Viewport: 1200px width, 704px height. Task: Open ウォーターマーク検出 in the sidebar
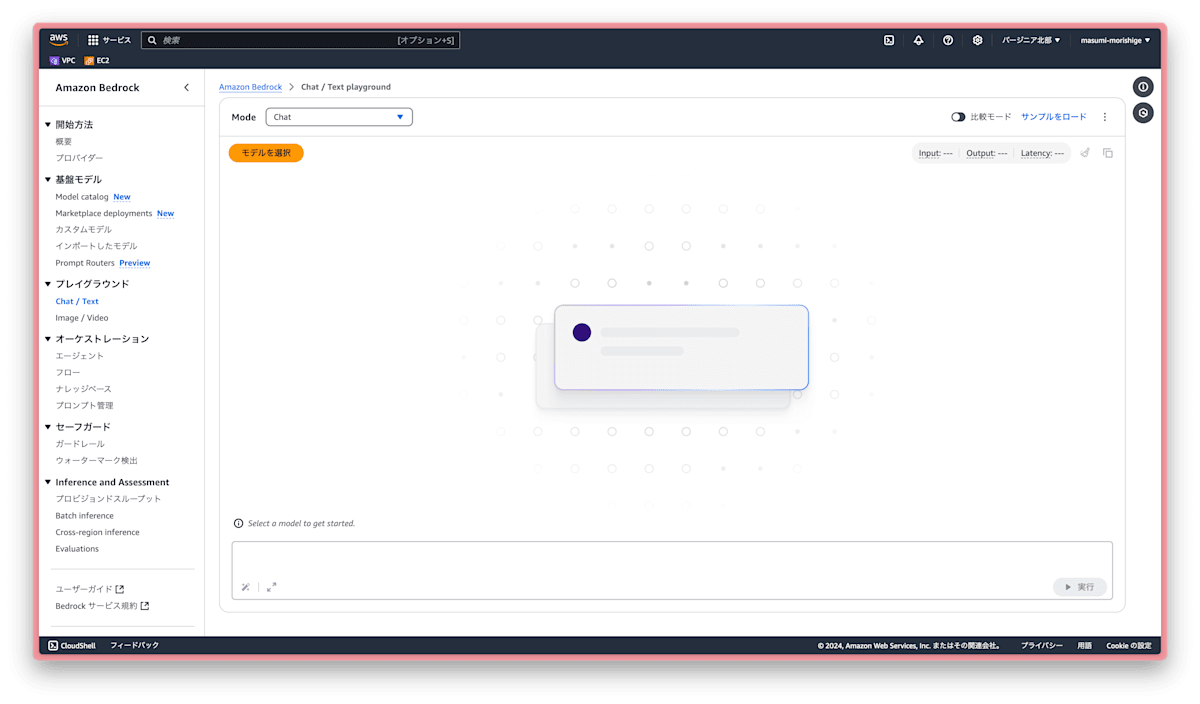click(x=97, y=460)
